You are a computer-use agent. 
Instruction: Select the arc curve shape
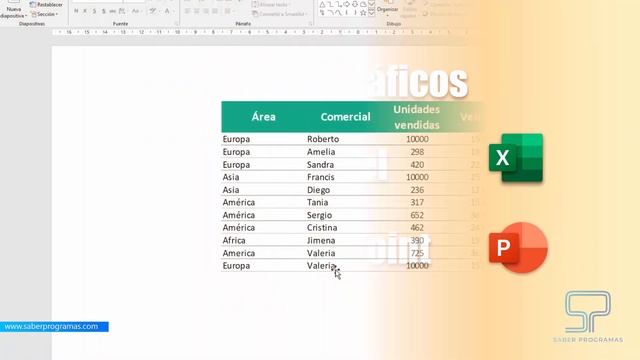pyautogui.click(x=330, y=13)
